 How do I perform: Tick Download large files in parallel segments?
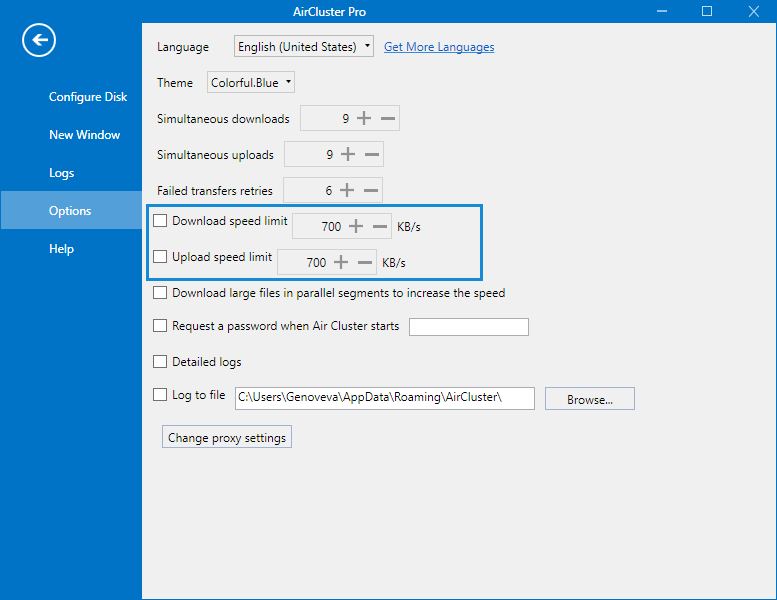(160, 293)
